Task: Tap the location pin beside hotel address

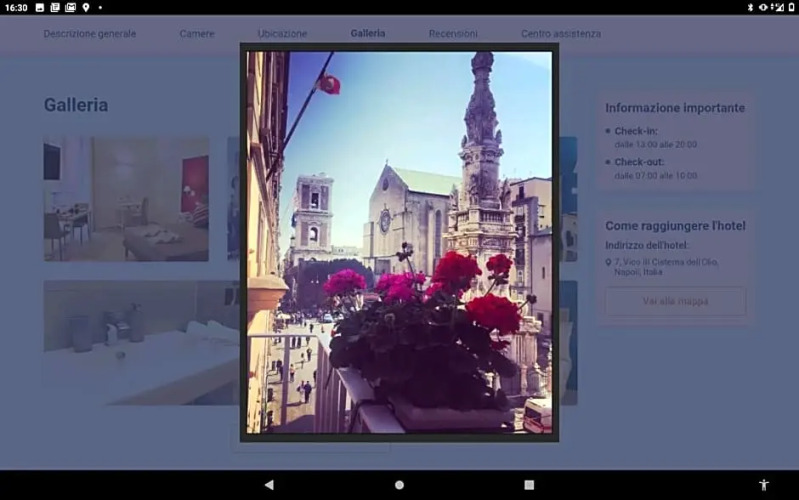Action: [608, 262]
